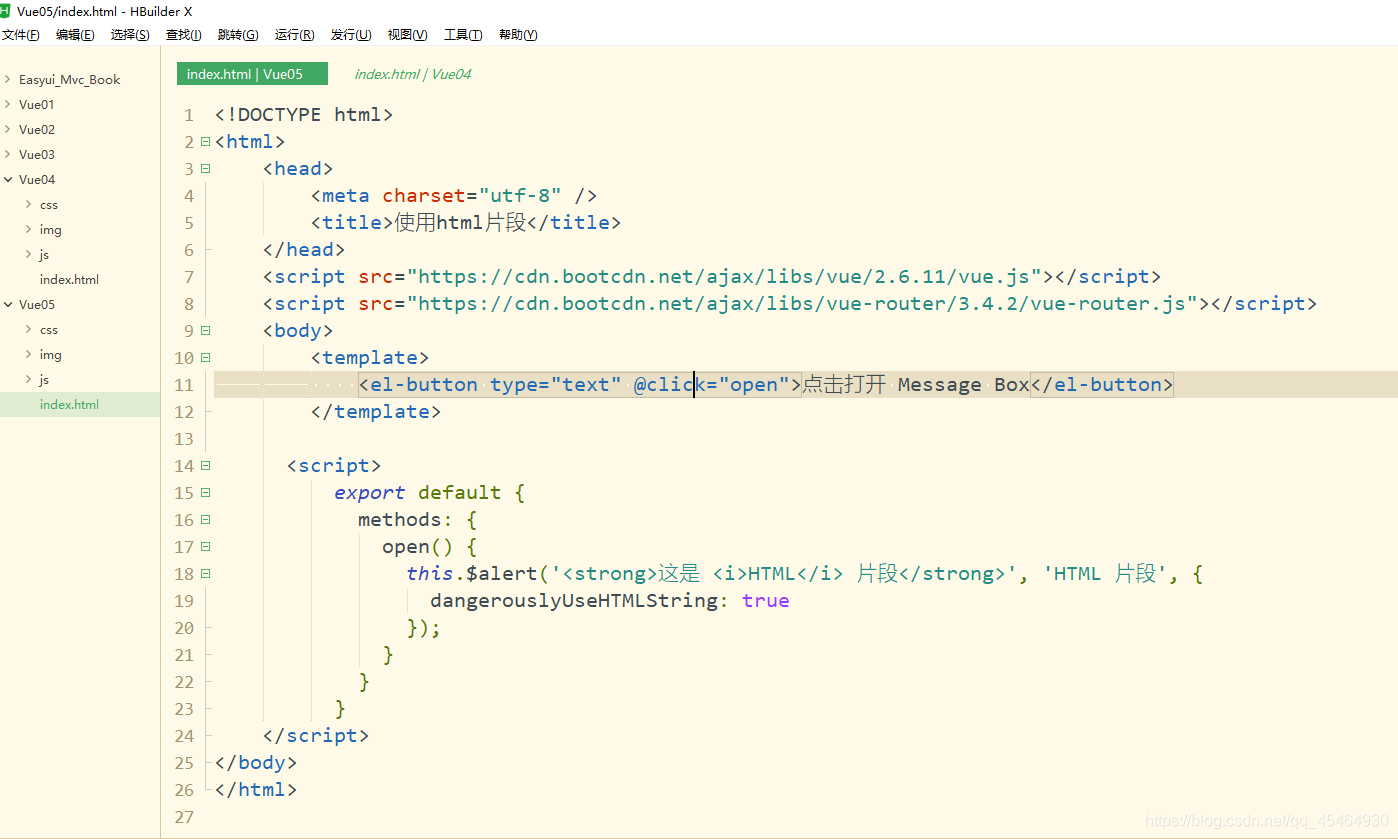
Task: Open the 工具(T) menu
Action: (x=463, y=35)
